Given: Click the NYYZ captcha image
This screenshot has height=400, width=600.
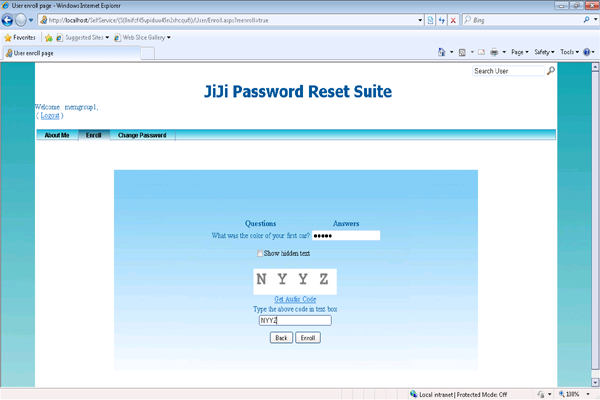Looking at the screenshot, I should 295,281.
